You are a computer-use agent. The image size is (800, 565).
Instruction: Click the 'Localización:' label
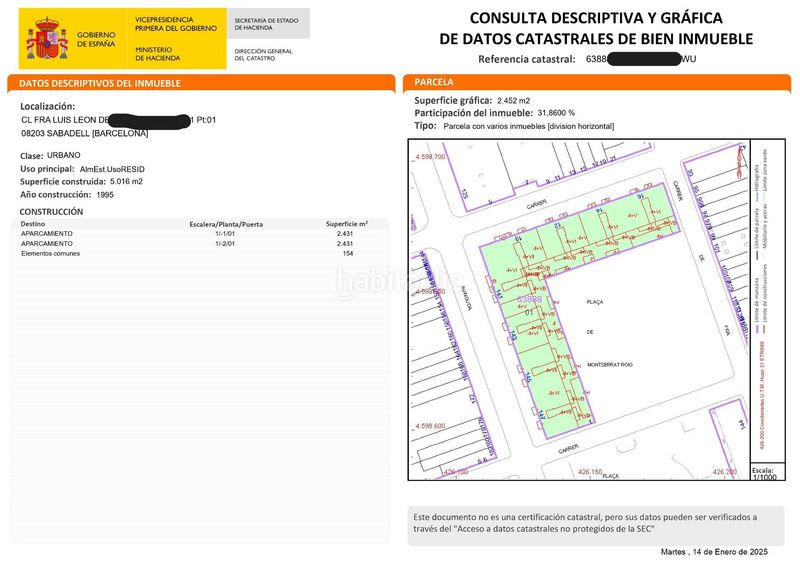click(47, 107)
